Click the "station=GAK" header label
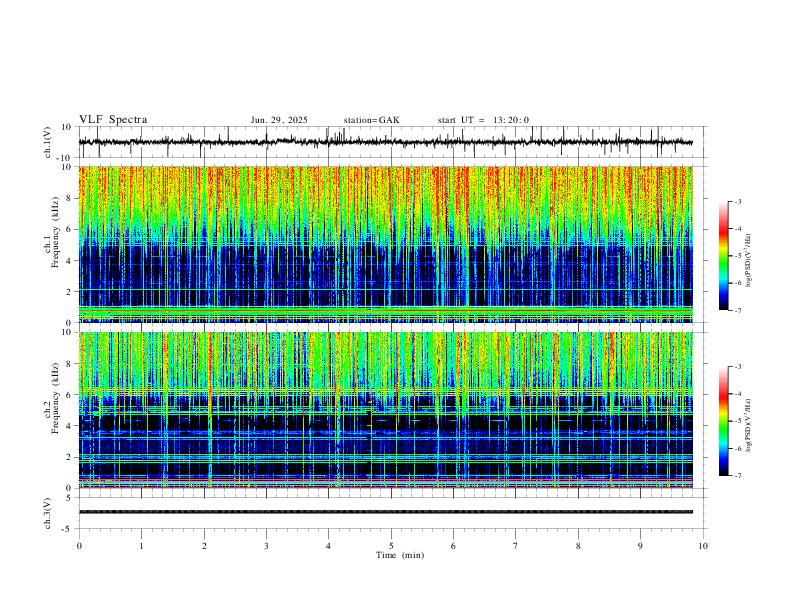 click(371, 120)
